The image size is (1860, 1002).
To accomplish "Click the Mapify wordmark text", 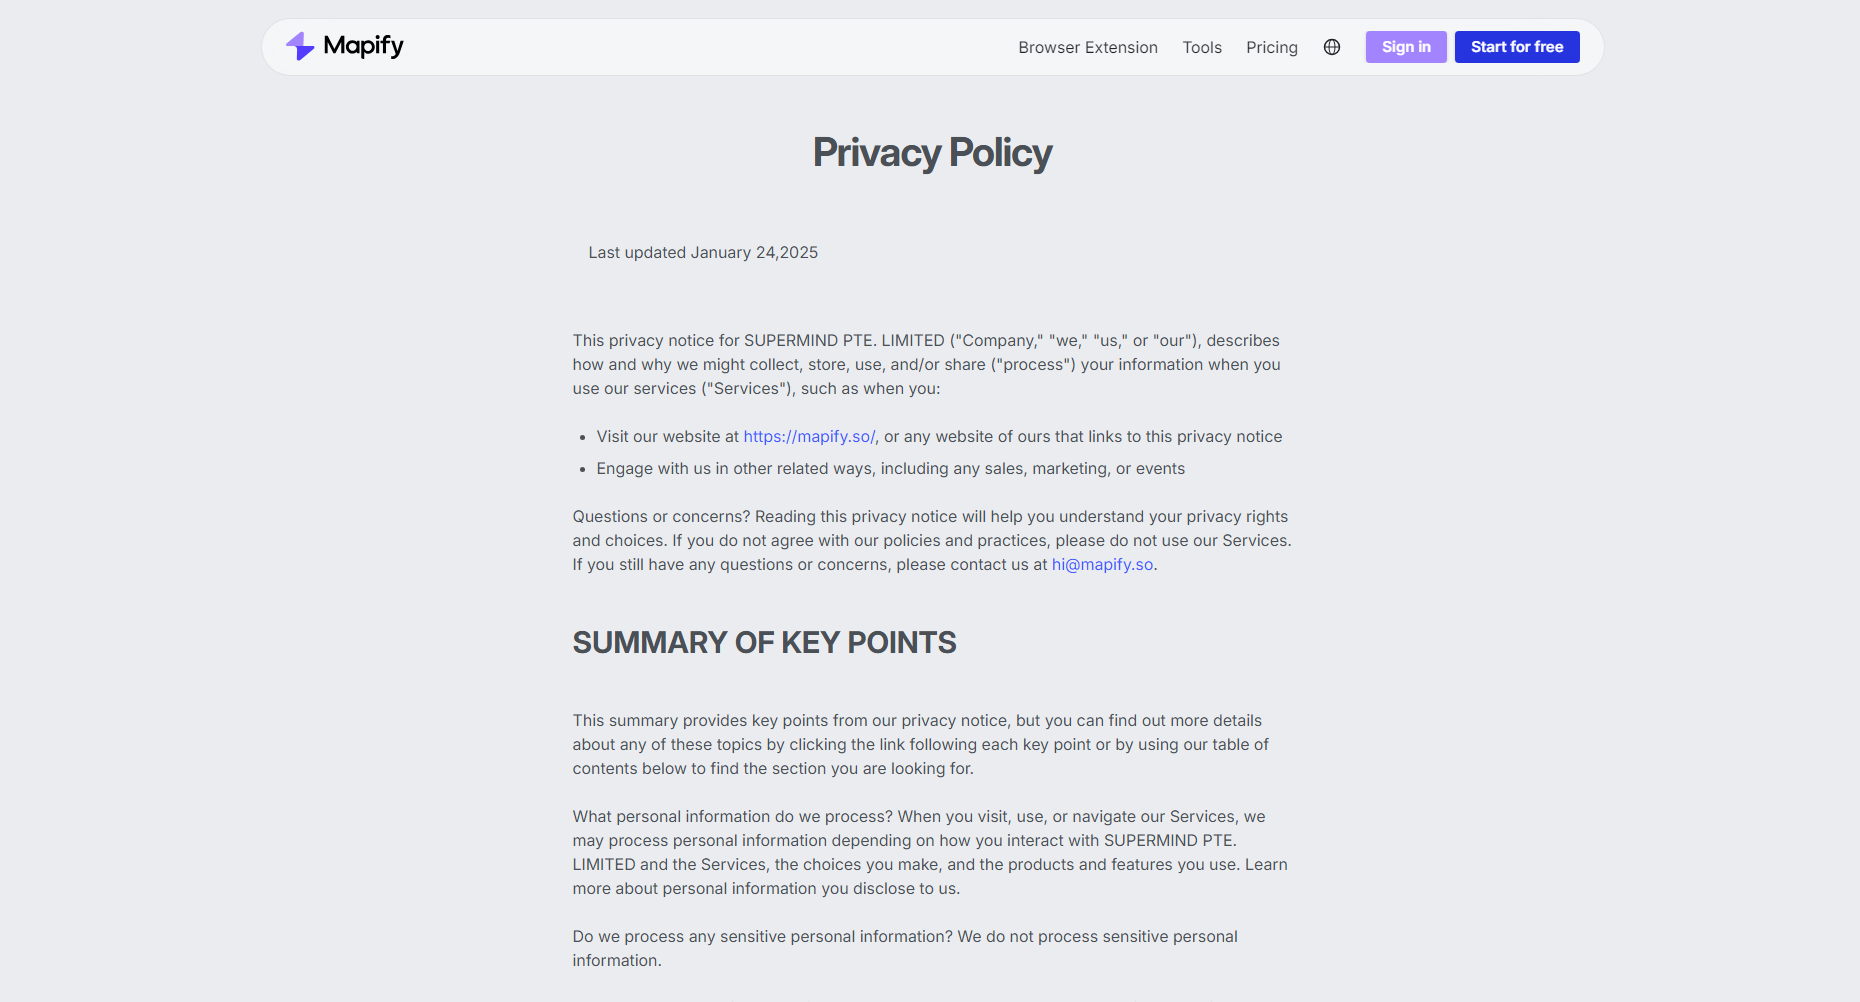I will (x=364, y=46).
